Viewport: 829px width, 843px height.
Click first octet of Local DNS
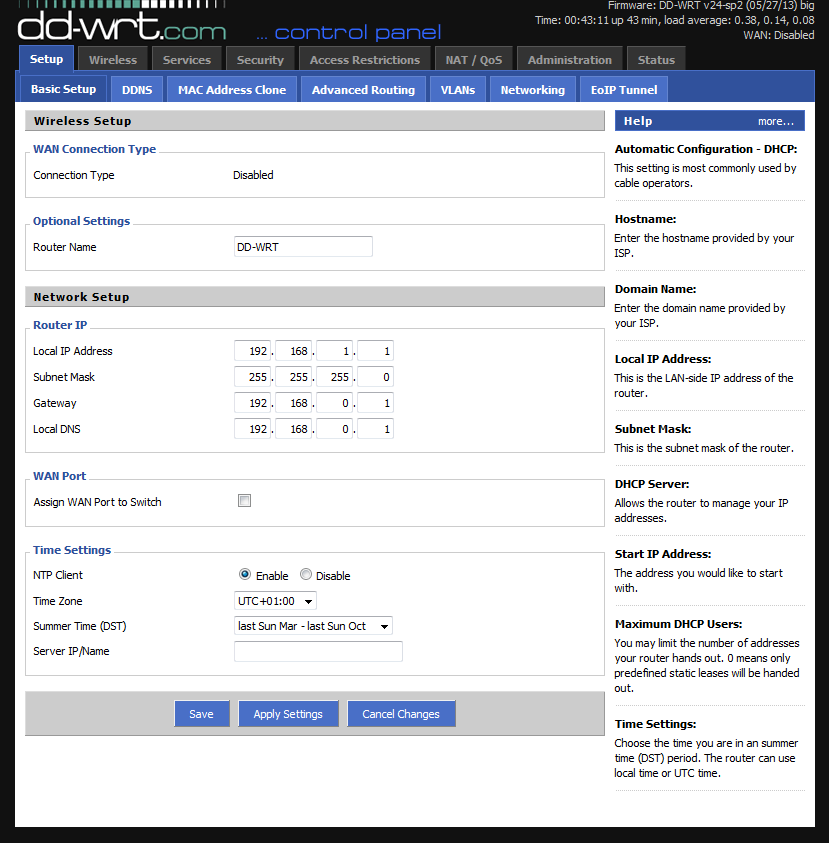pos(253,429)
